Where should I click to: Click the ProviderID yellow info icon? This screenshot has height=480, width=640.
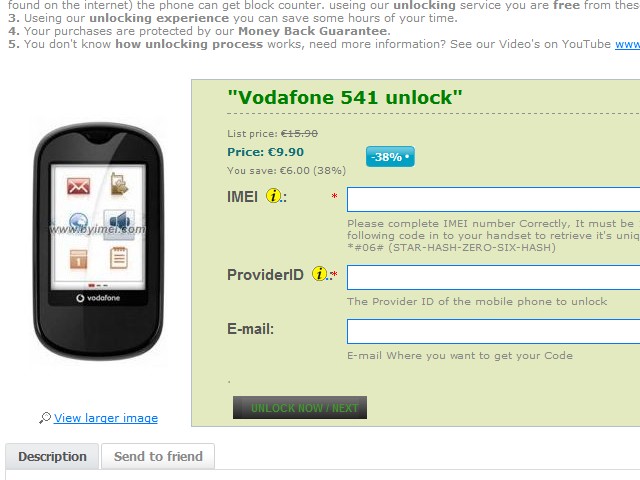point(319,273)
